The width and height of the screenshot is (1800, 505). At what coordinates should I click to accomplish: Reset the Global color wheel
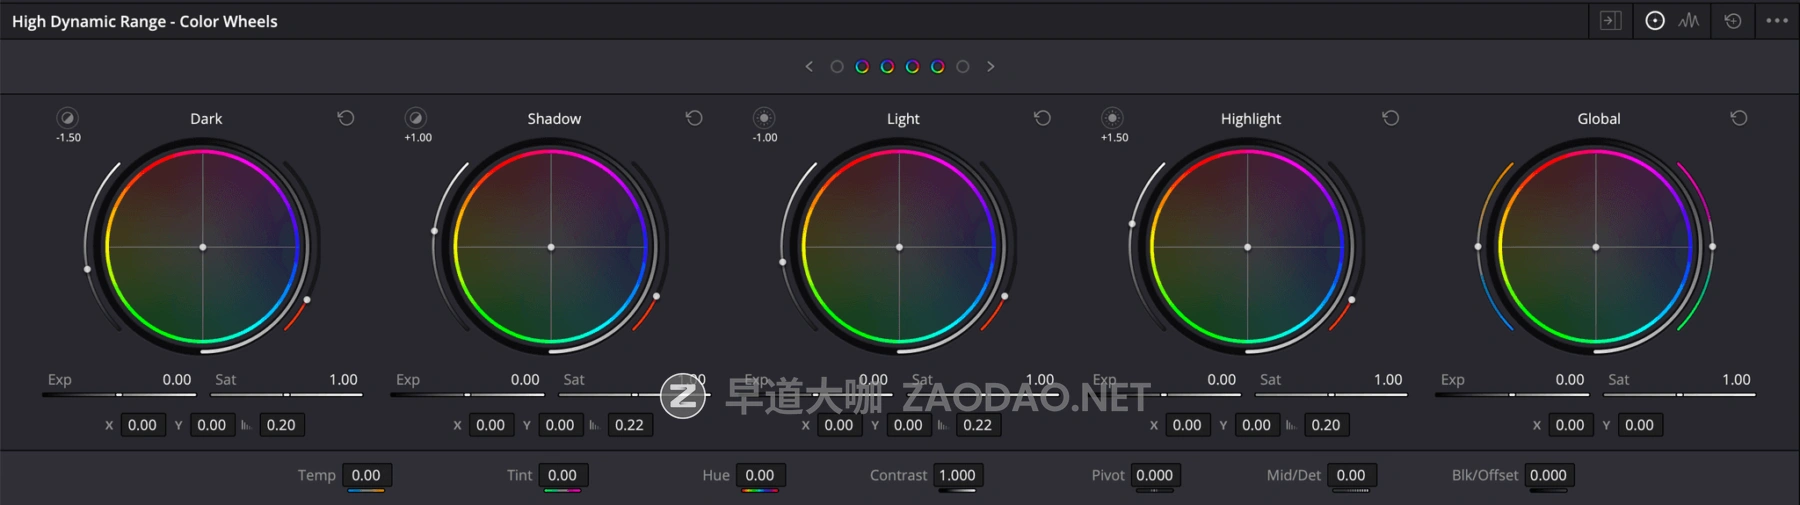tap(1739, 118)
